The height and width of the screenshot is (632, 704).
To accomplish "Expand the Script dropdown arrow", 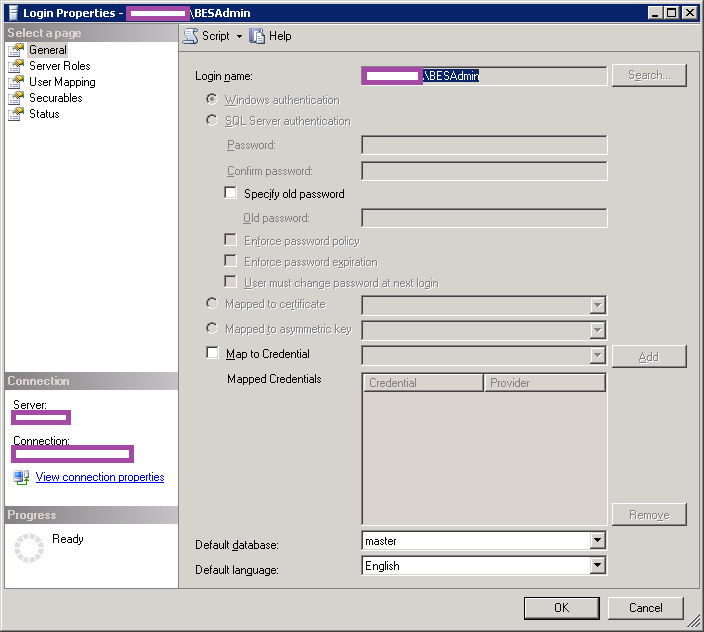I will click(x=239, y=36).
